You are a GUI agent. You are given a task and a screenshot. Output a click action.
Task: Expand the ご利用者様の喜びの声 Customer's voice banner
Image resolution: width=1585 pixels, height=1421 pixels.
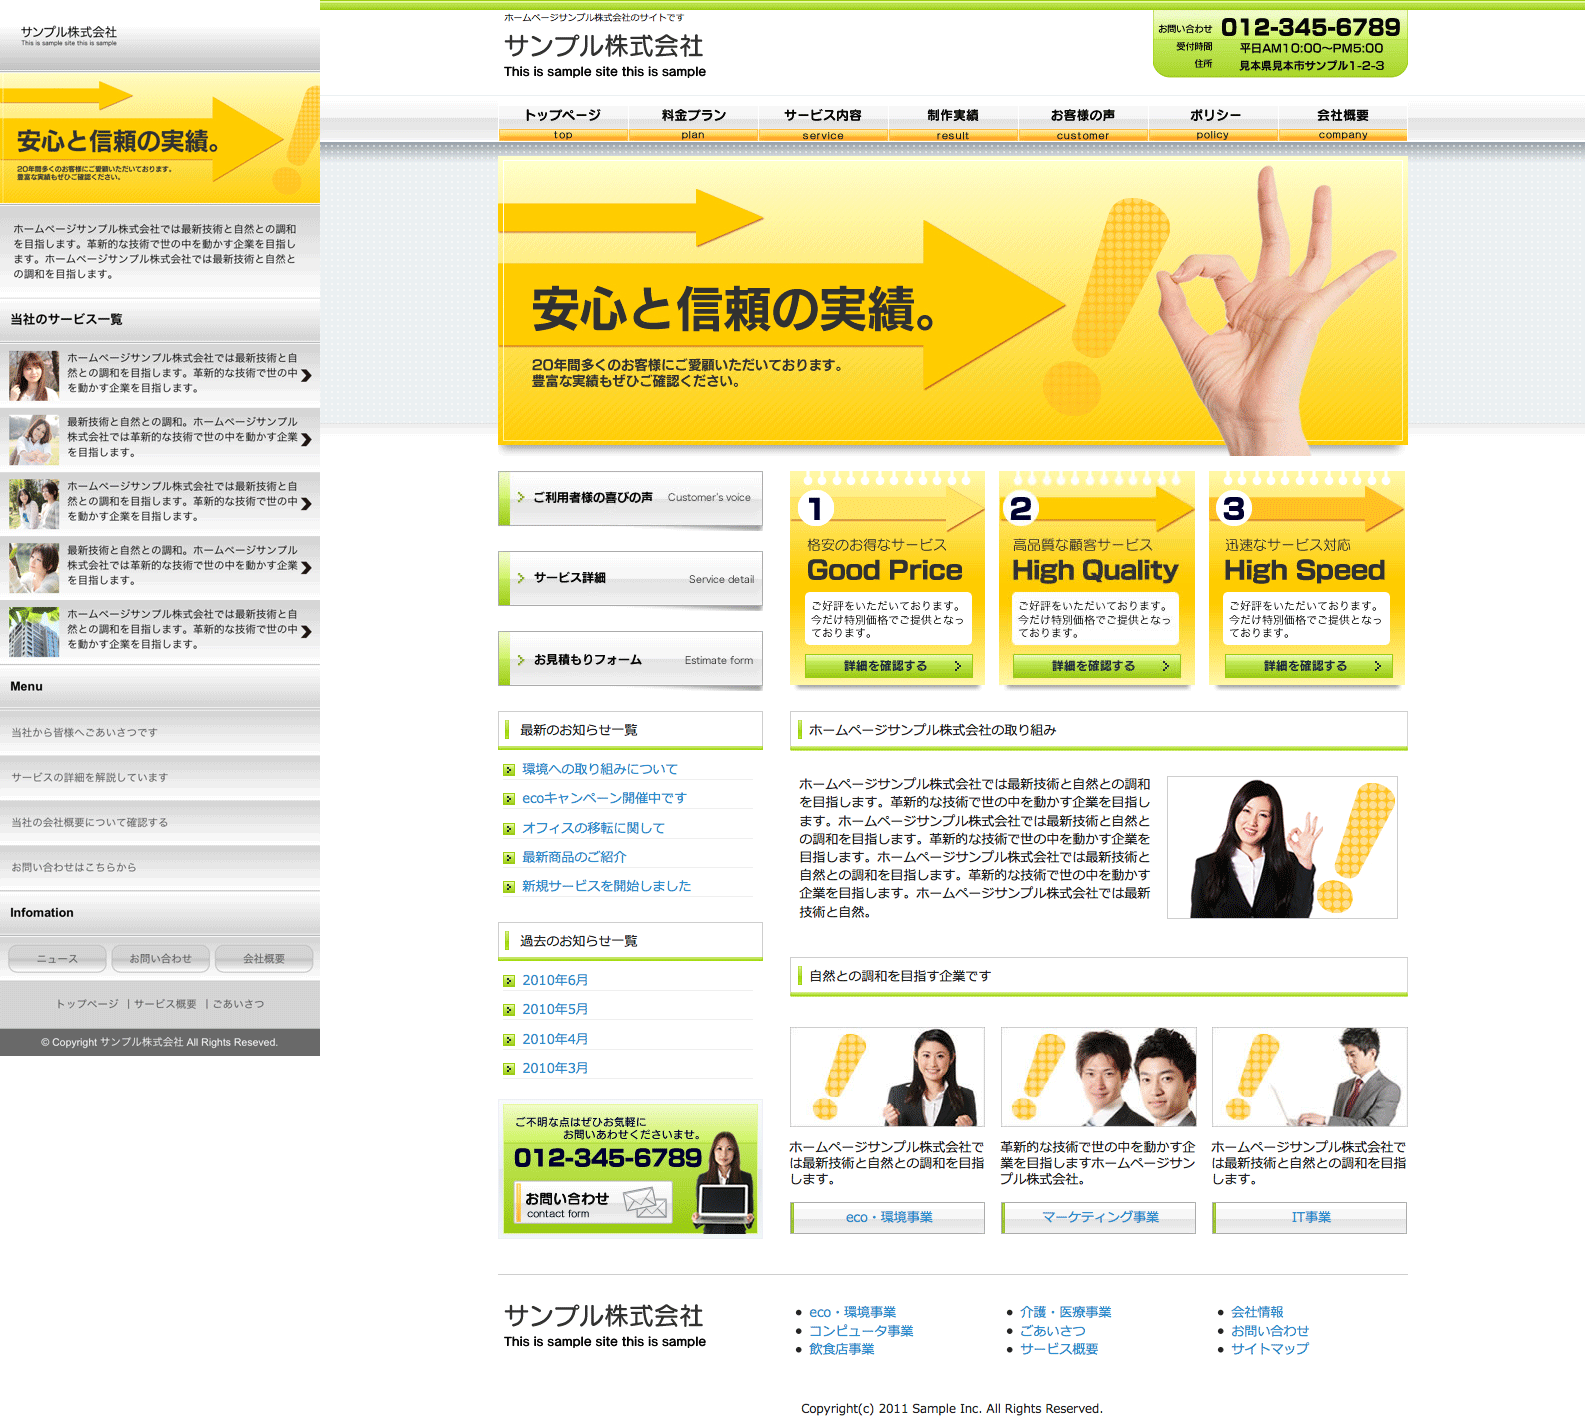[631, 498]
